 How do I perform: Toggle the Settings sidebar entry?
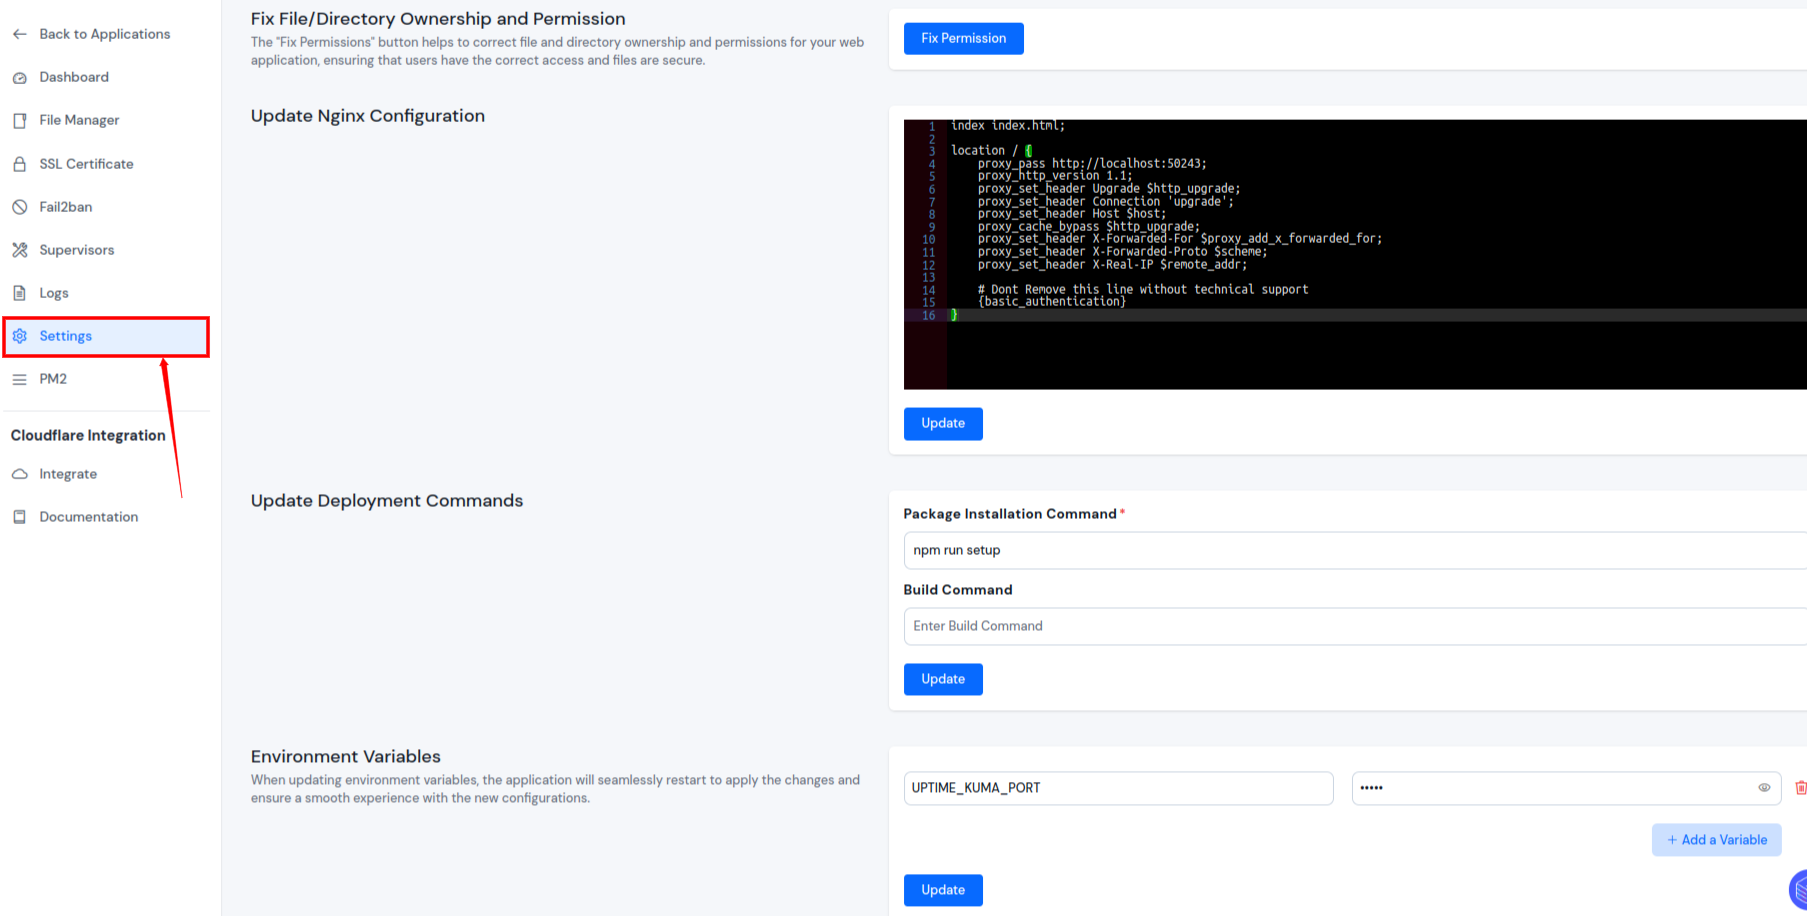pos(66,335)
